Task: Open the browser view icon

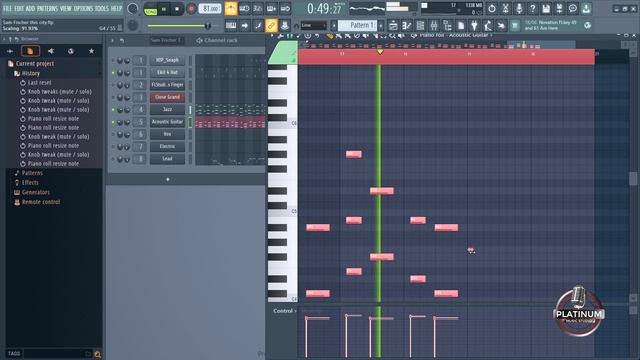Action: pos(447,26)
